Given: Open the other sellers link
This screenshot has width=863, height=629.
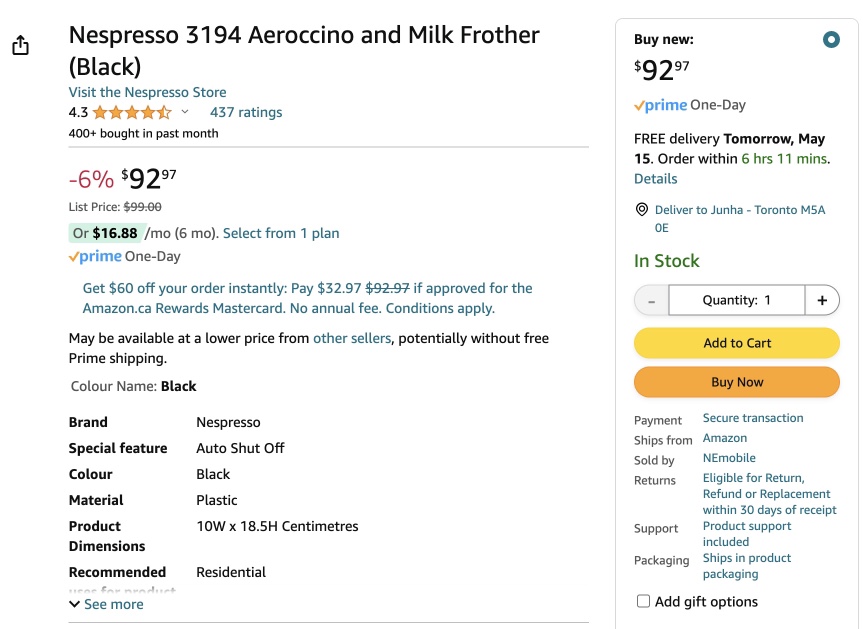Looking at the screenshot, I should coord(352,338).
